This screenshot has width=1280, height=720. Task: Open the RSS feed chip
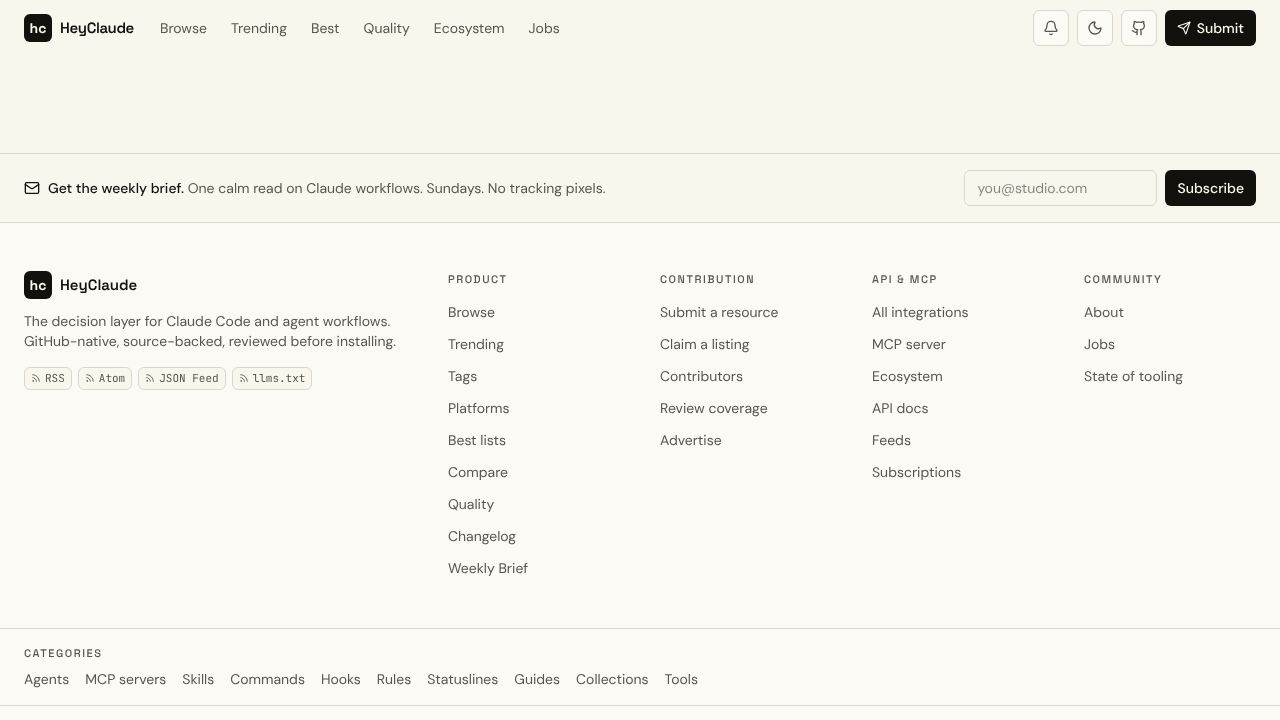pos(48,378)
